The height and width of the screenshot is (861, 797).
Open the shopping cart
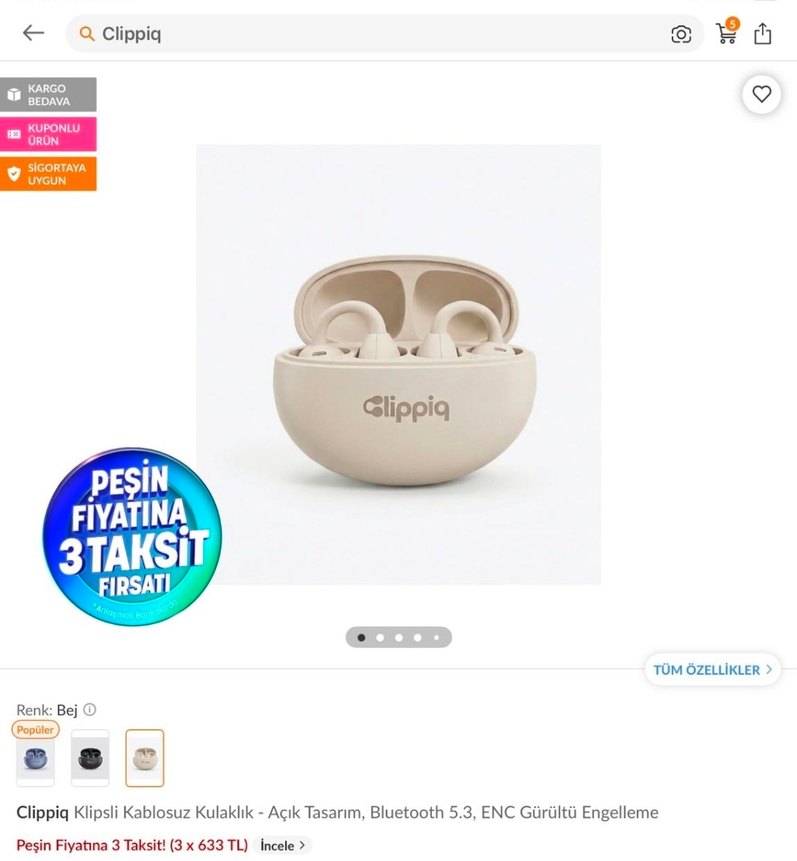(x=727, y=32)
